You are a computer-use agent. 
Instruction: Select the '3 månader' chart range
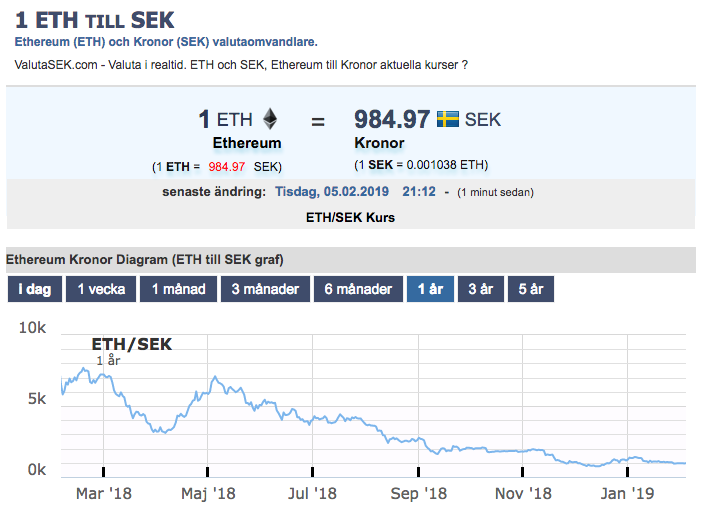265,289
